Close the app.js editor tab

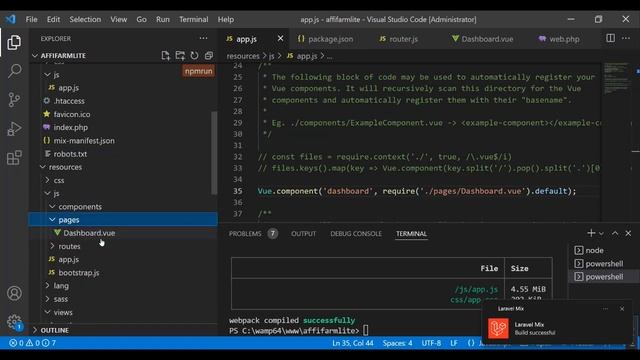pos(280,38)
